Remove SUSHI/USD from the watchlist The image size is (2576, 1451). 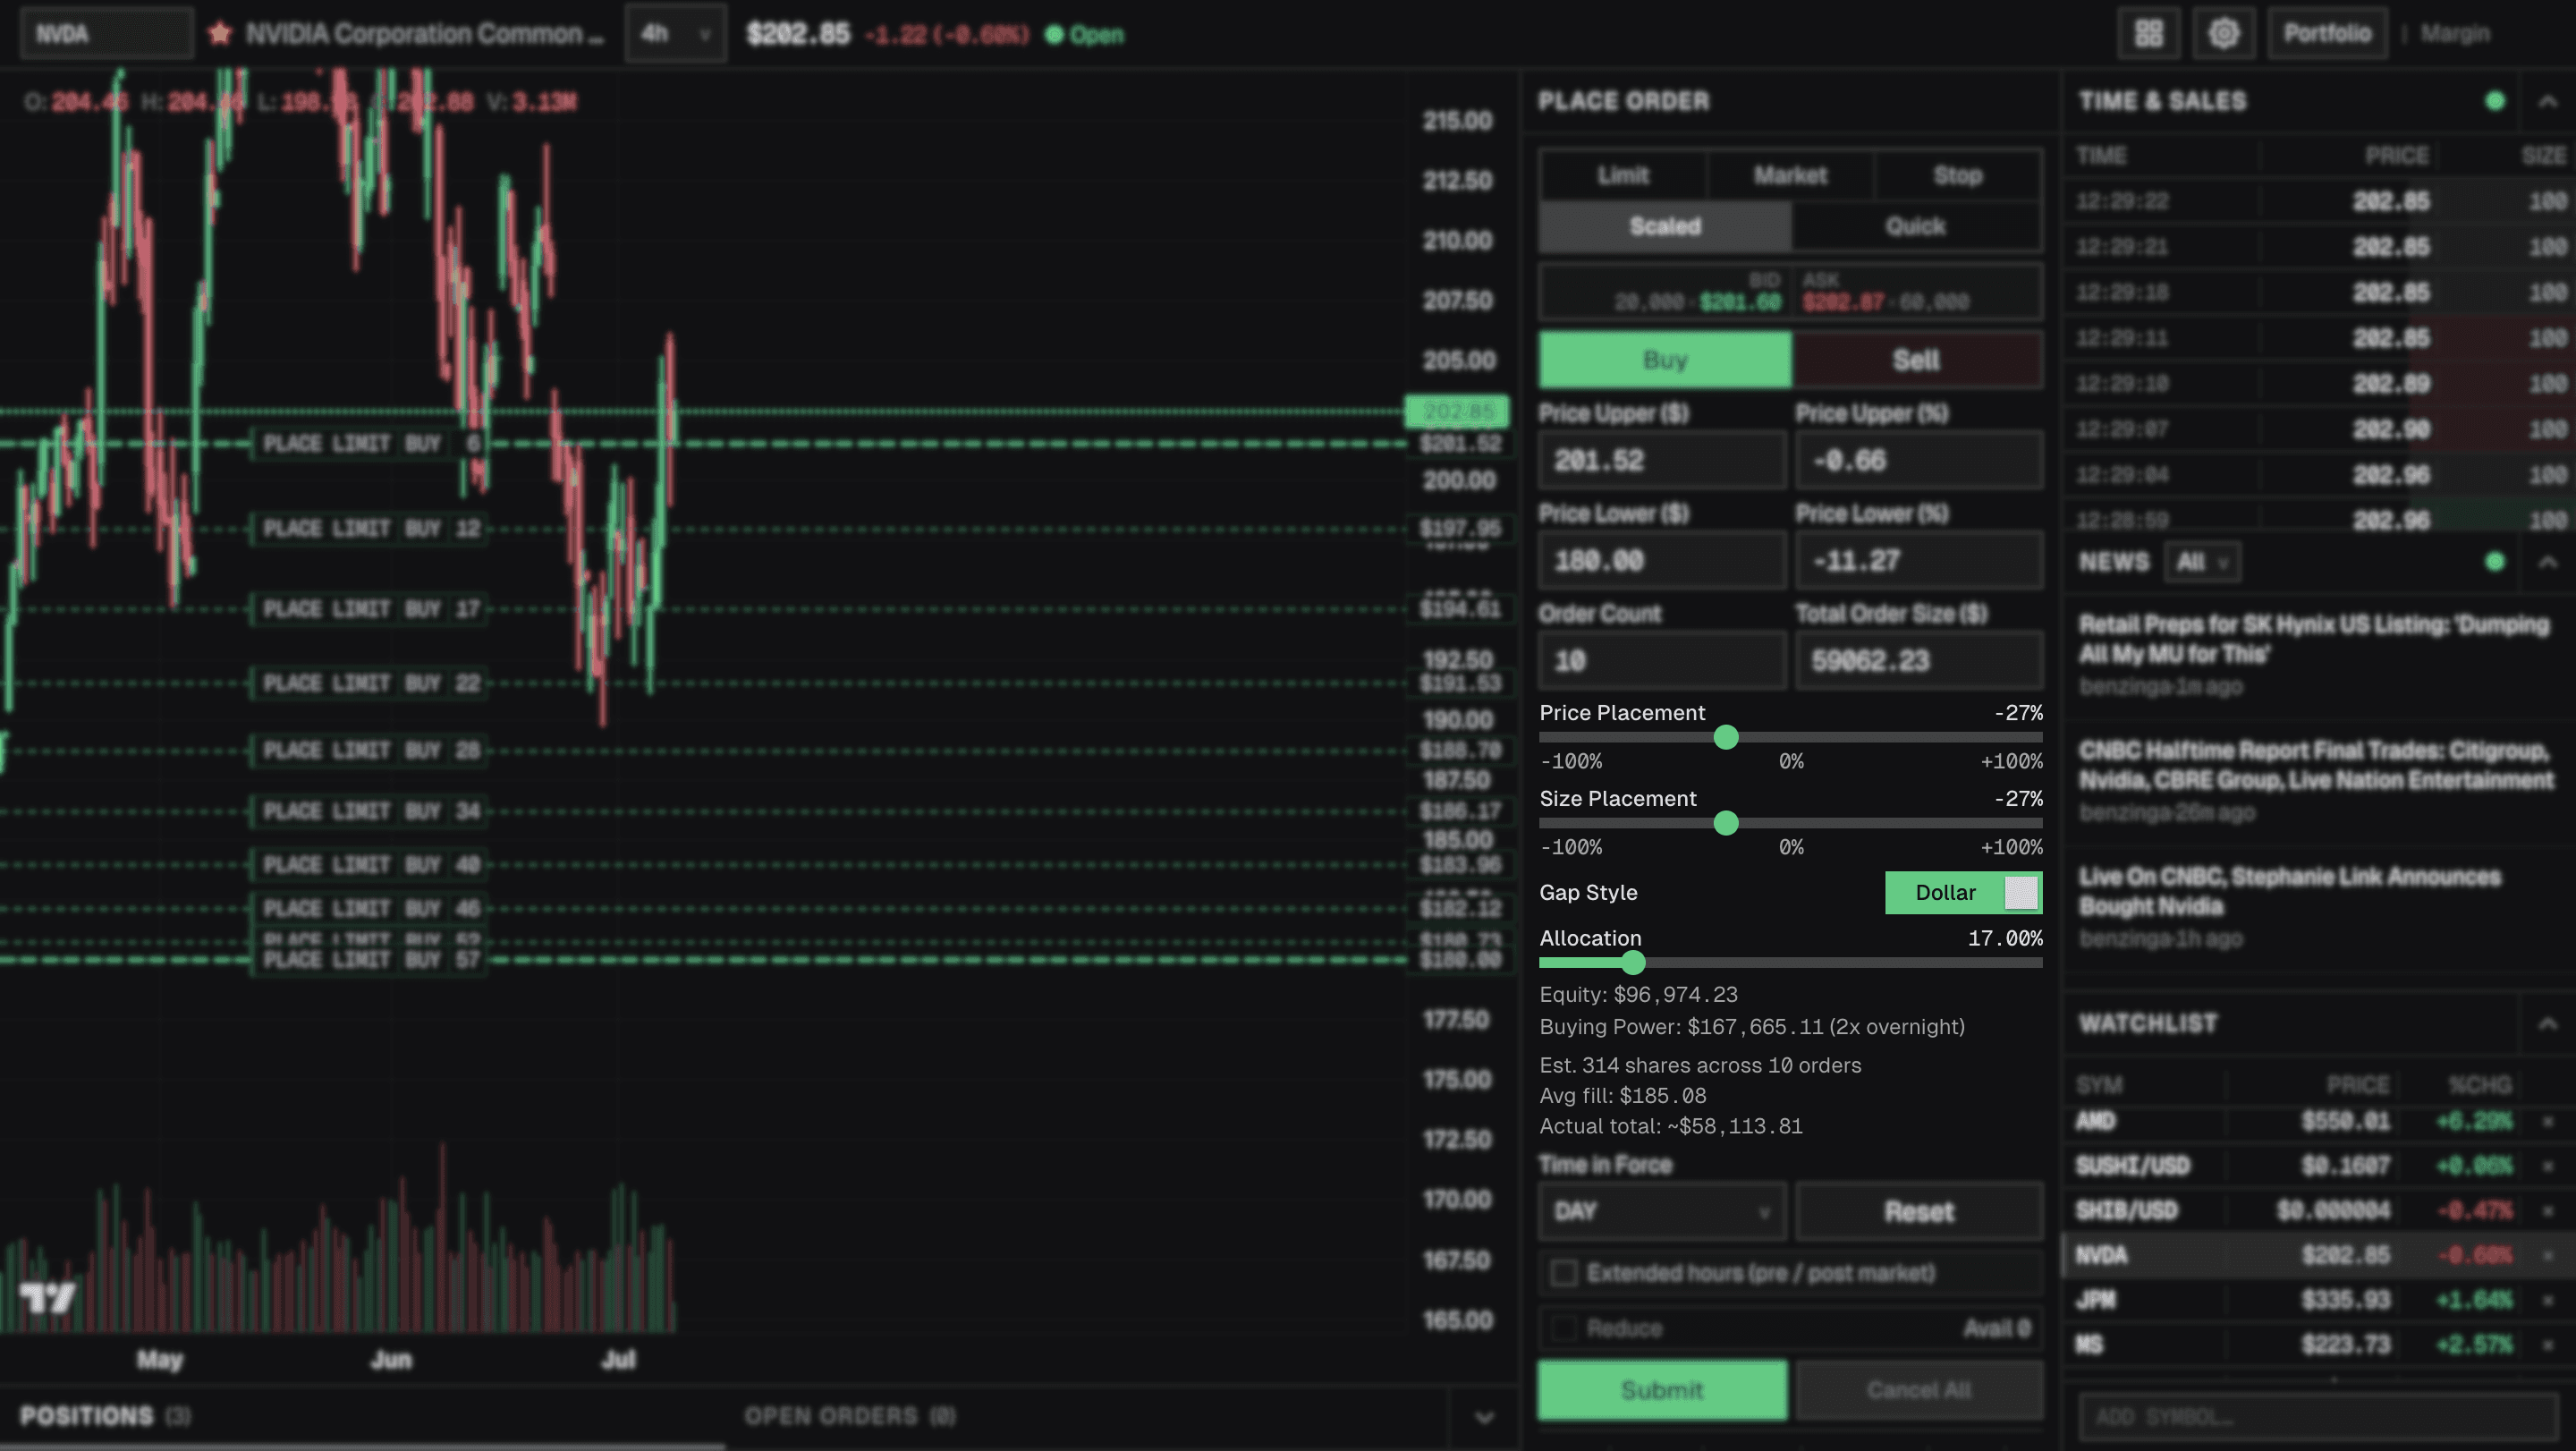(x=2547, y=1166)
